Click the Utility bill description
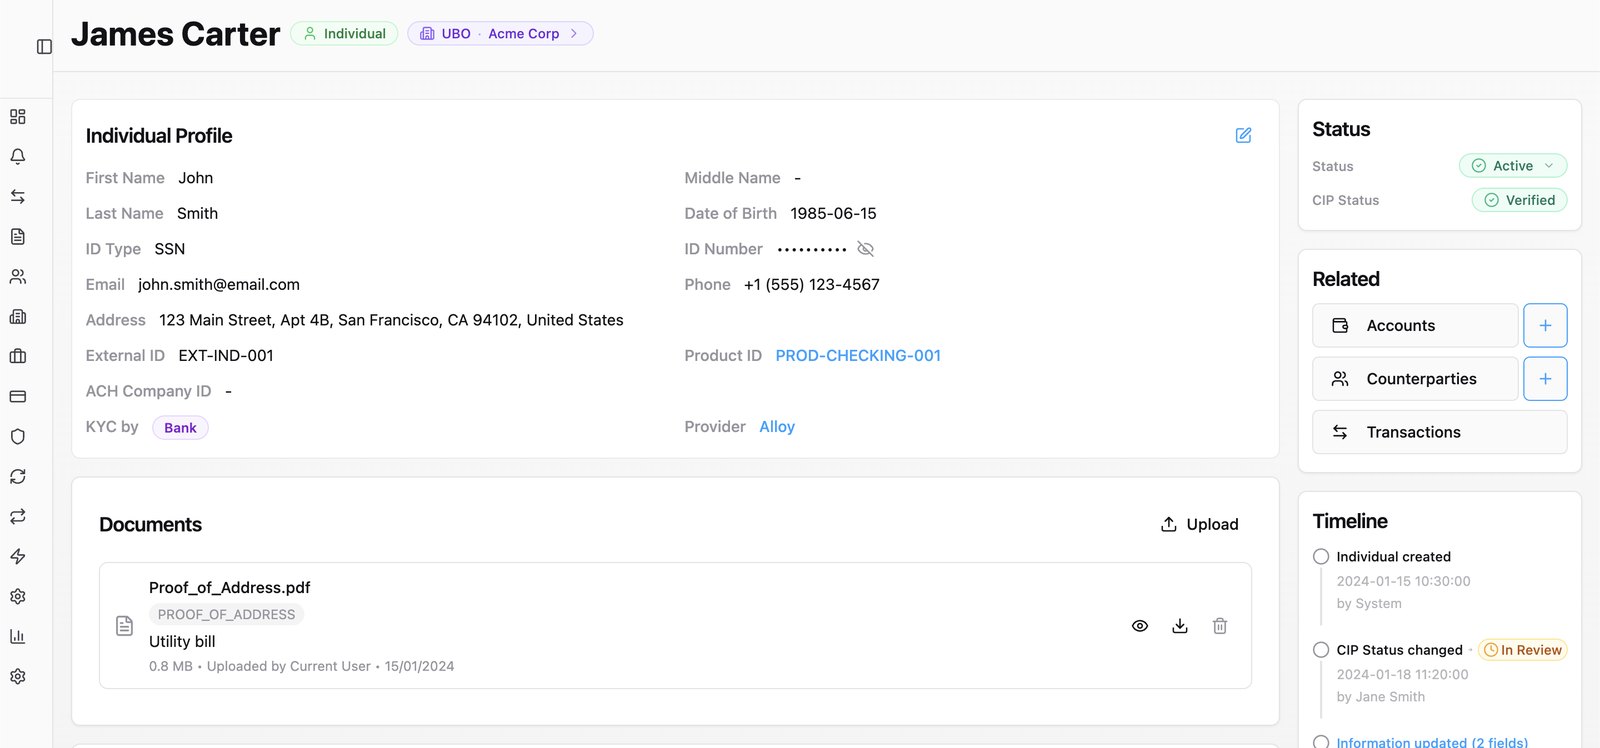This screenshot has width=1600, height=748. (x=182, y=642)
